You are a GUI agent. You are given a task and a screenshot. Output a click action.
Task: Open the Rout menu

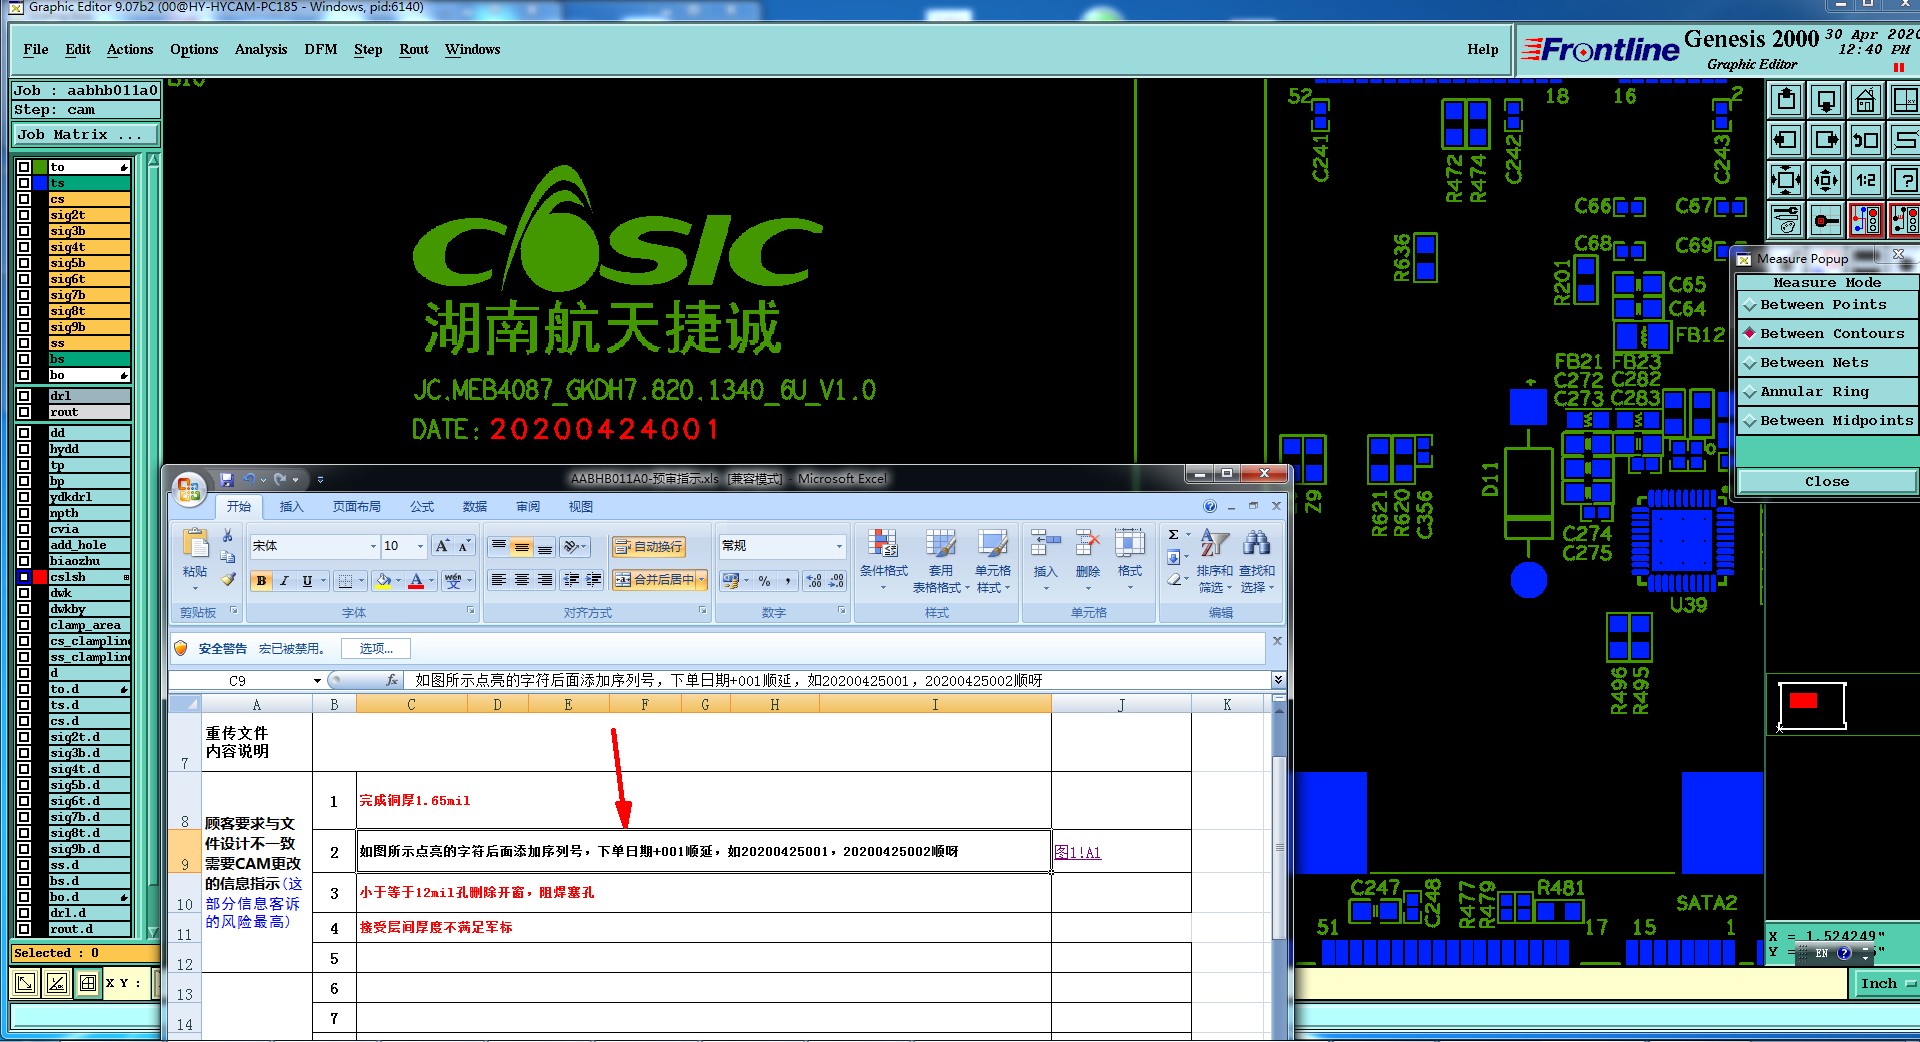pyautogui.click(x=414, y=49)
